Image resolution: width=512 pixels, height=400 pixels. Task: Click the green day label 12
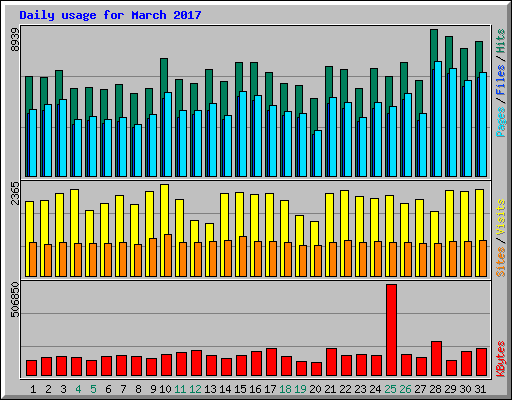point(195,389)
